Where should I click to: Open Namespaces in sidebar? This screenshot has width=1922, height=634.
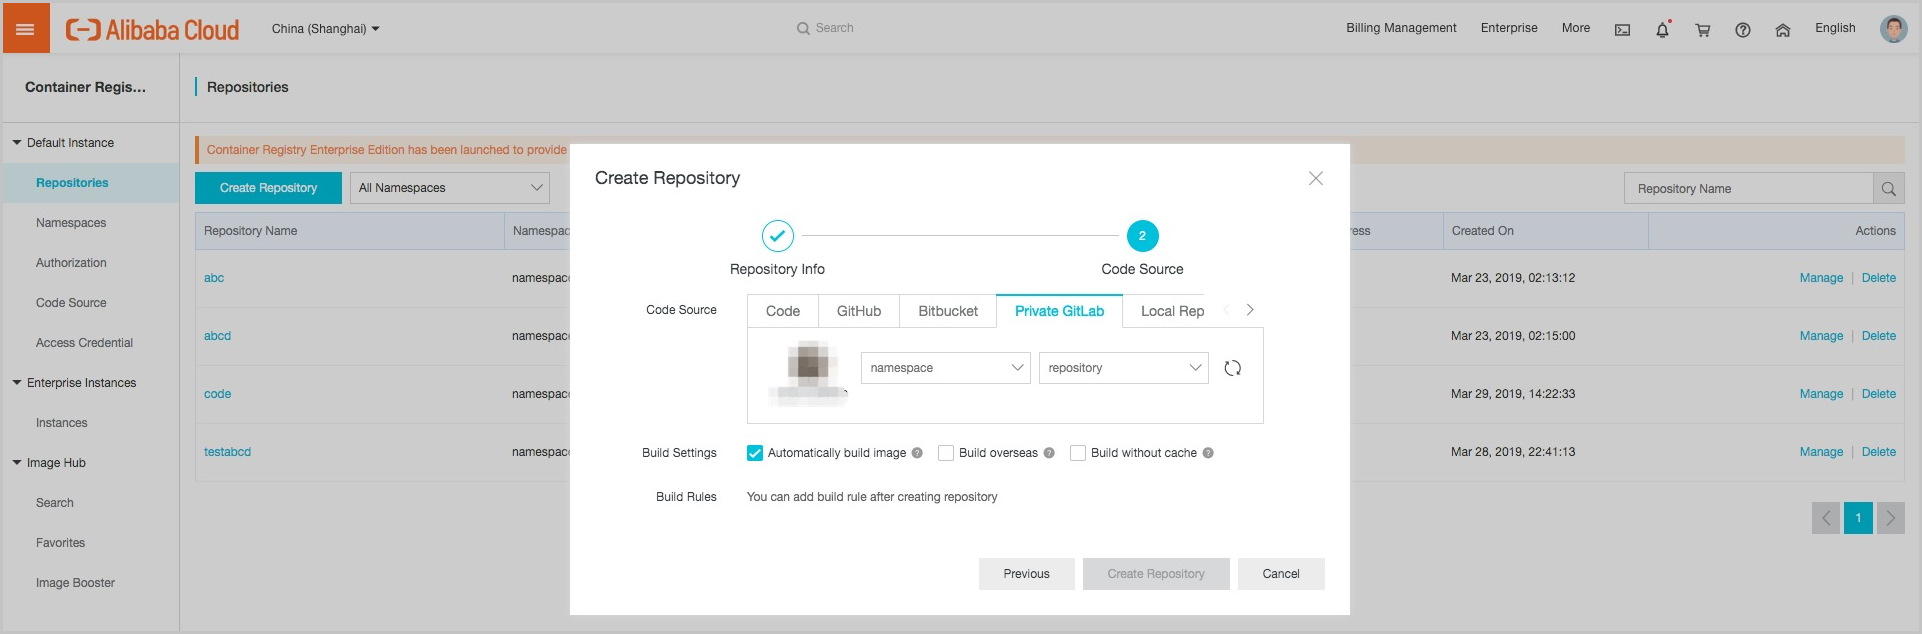click(x=71, y=223)
